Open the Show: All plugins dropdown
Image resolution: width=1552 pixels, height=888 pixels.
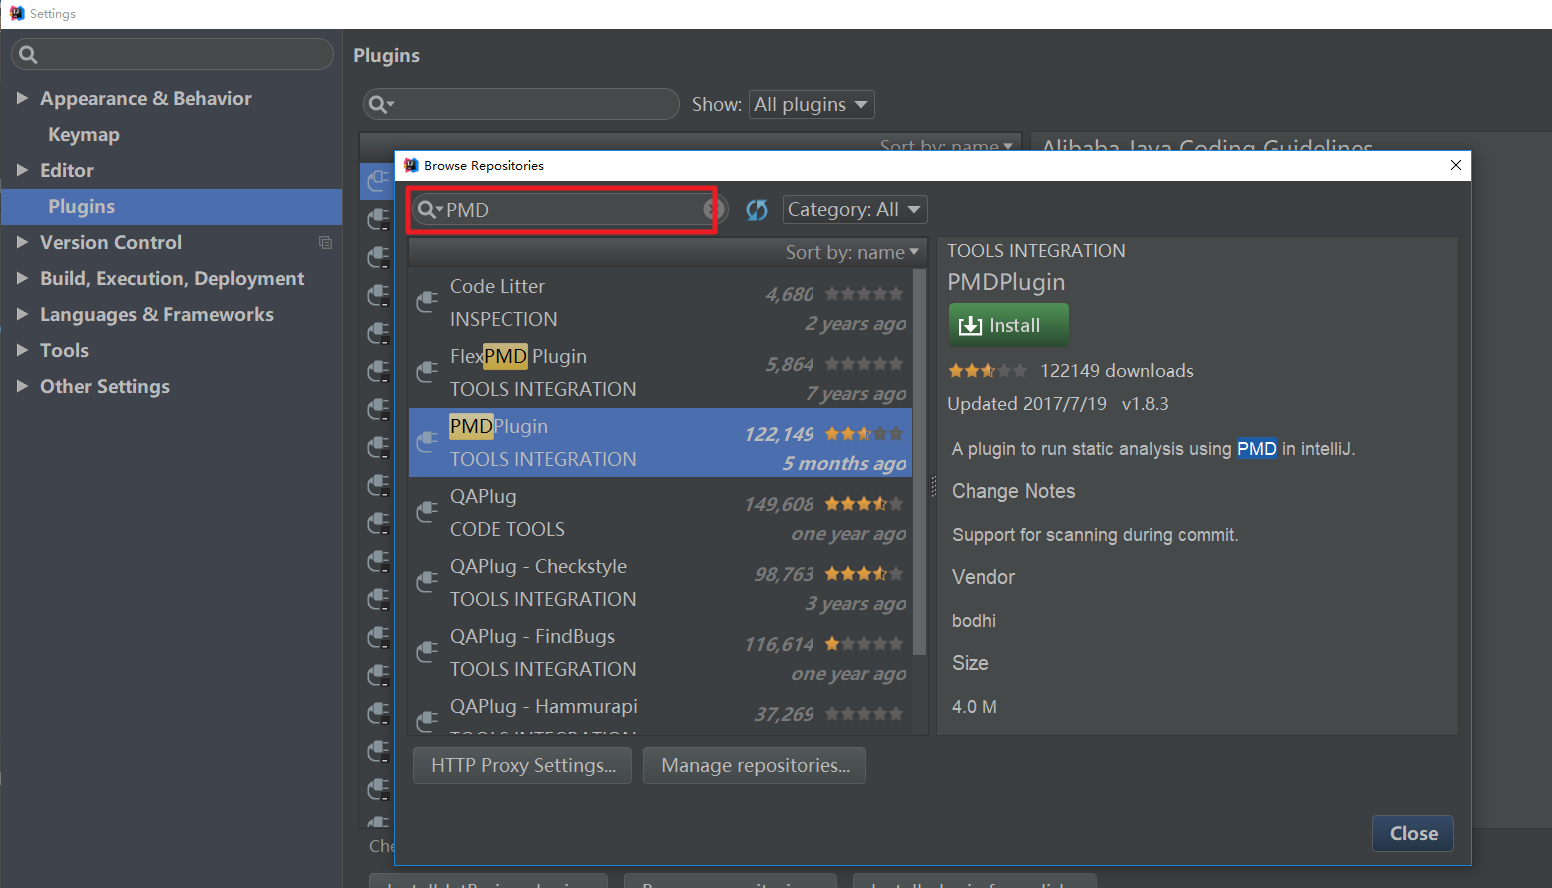(x=812, y=104)
